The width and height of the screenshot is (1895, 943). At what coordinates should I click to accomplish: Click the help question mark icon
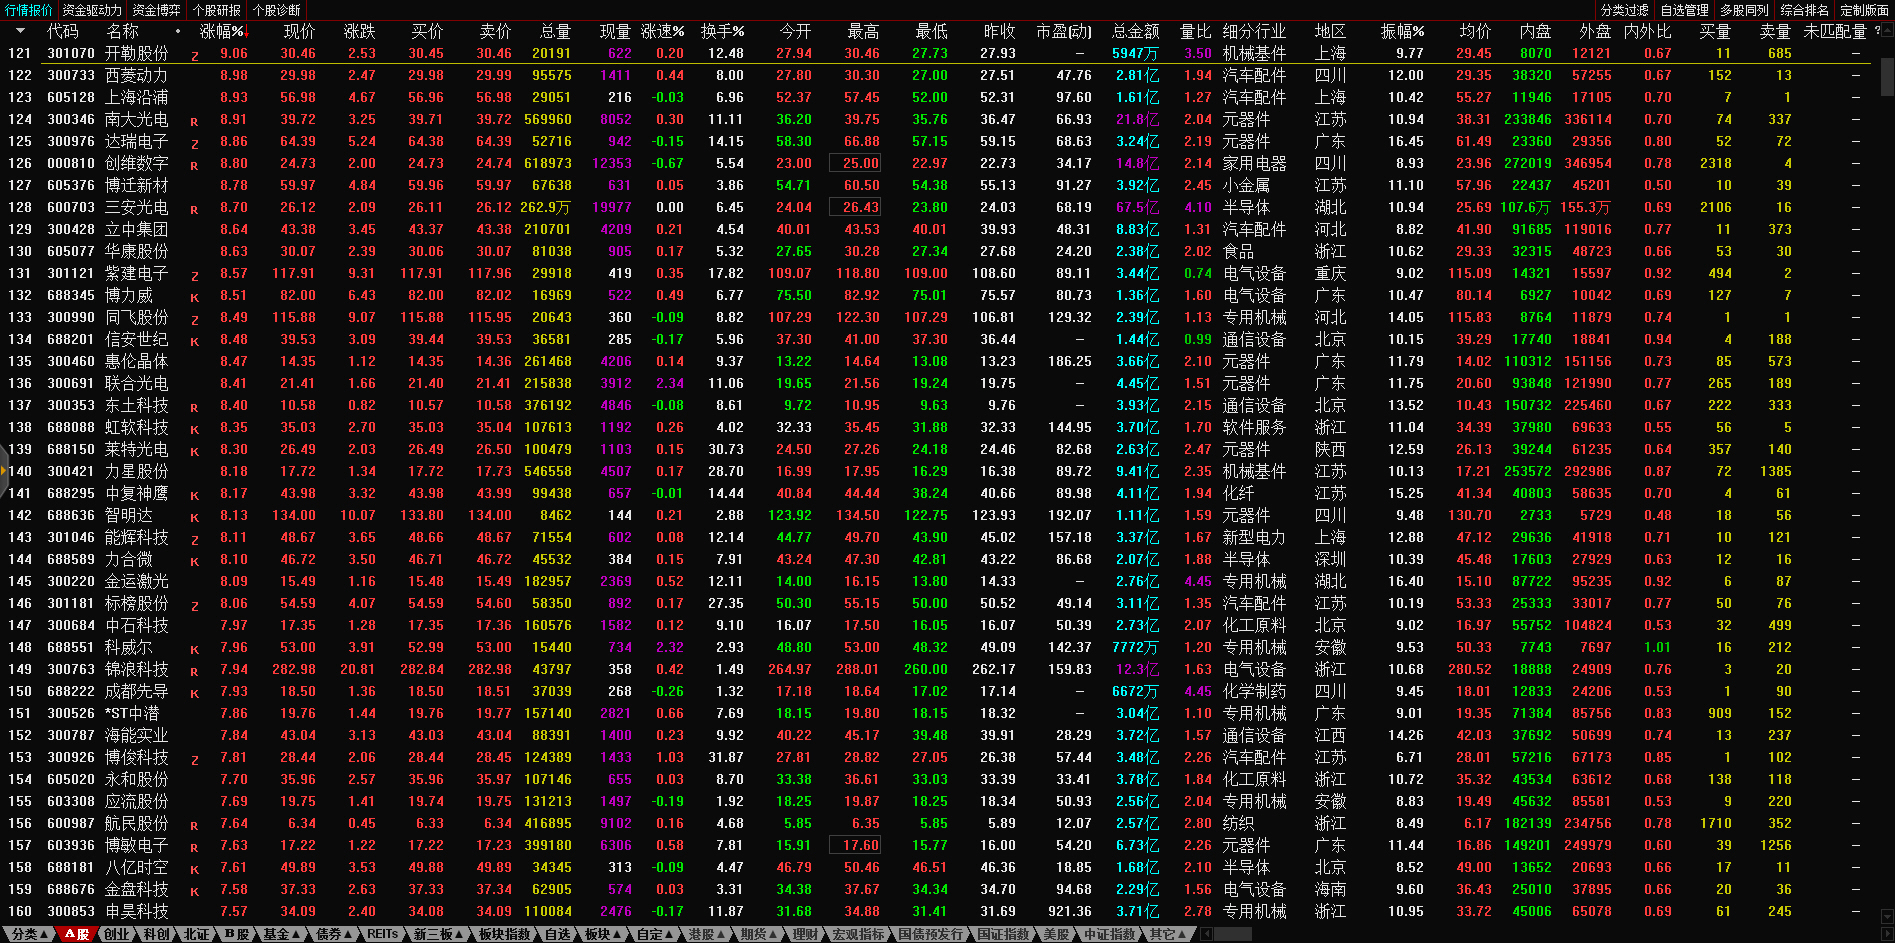click(x=1876, y=31)
